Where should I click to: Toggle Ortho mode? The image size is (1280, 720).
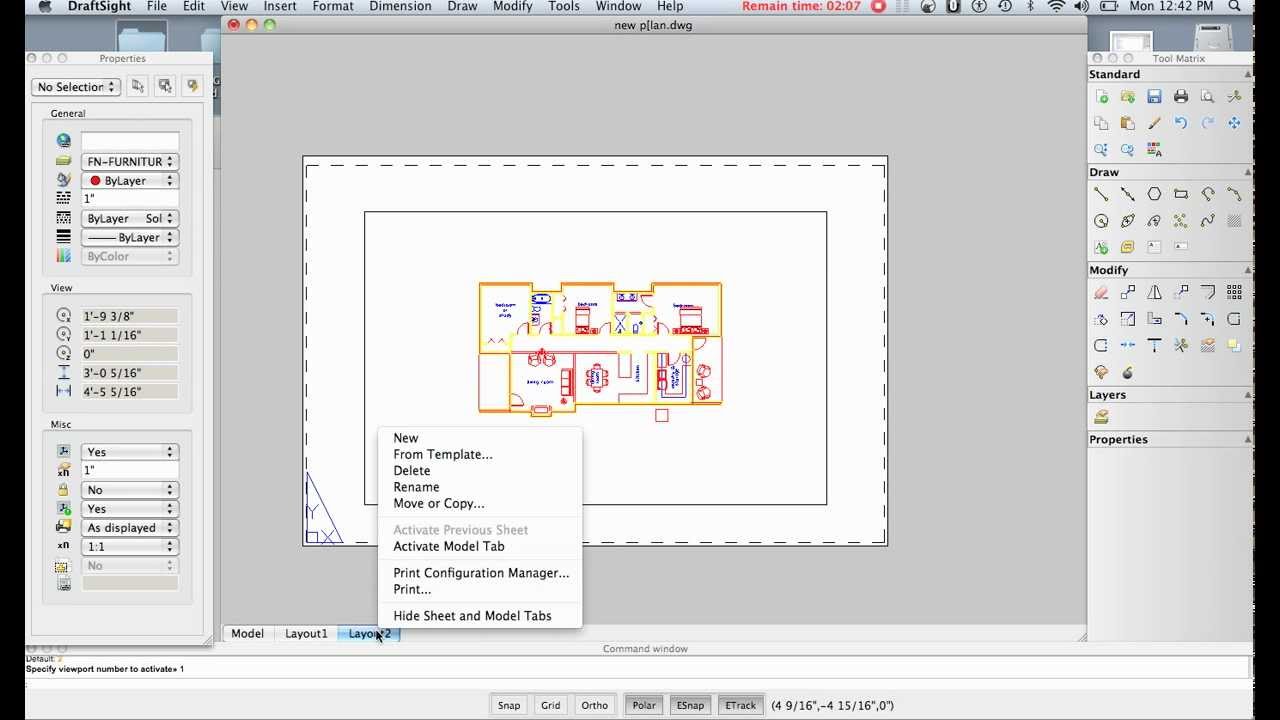click(x=595, y=705)
